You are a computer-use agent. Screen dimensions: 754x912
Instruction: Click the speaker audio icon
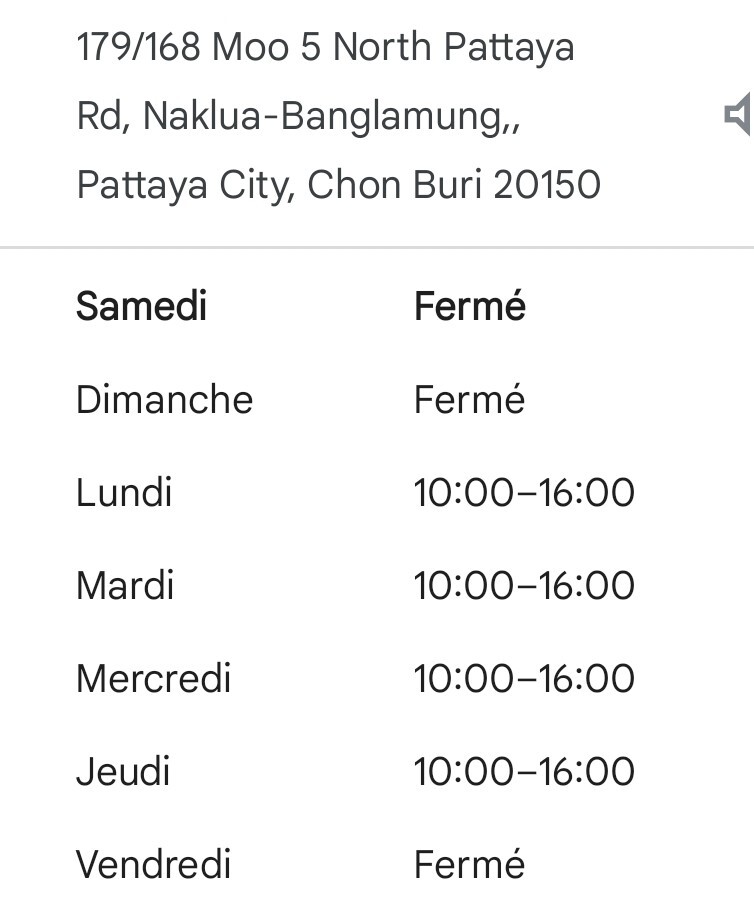tap(738, 115)
